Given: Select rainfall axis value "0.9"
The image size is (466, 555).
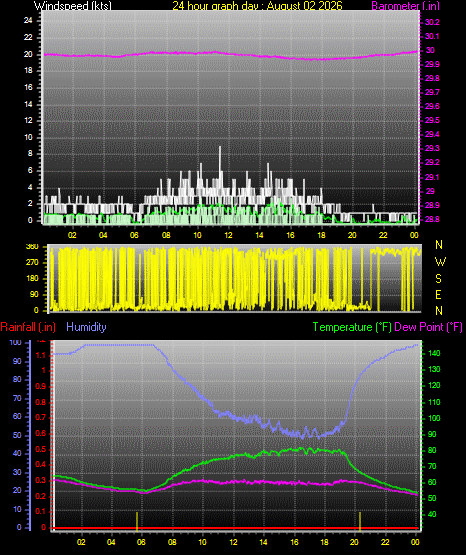Looking at the screenshot, I should tap(41, 386).
